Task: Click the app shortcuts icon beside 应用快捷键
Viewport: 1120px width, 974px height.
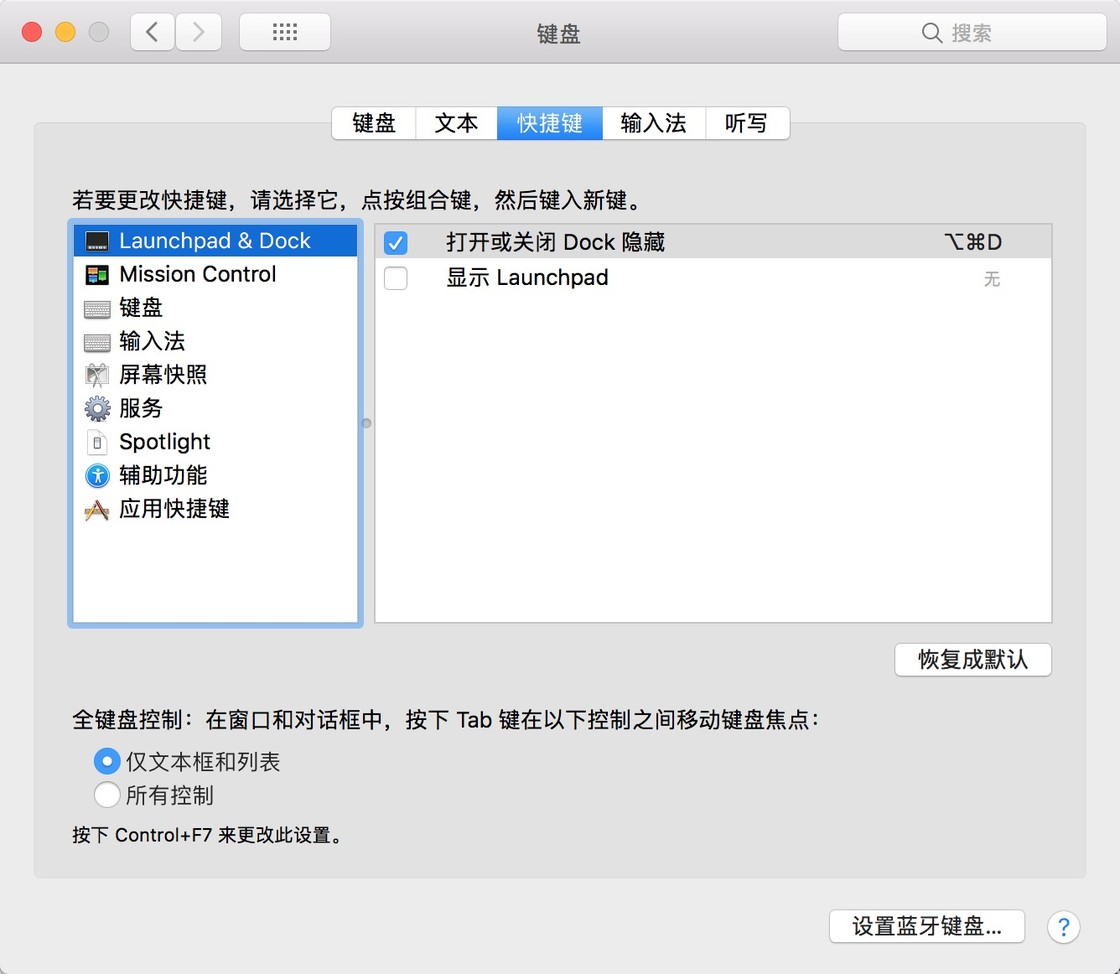Action: tap(97, 509)
